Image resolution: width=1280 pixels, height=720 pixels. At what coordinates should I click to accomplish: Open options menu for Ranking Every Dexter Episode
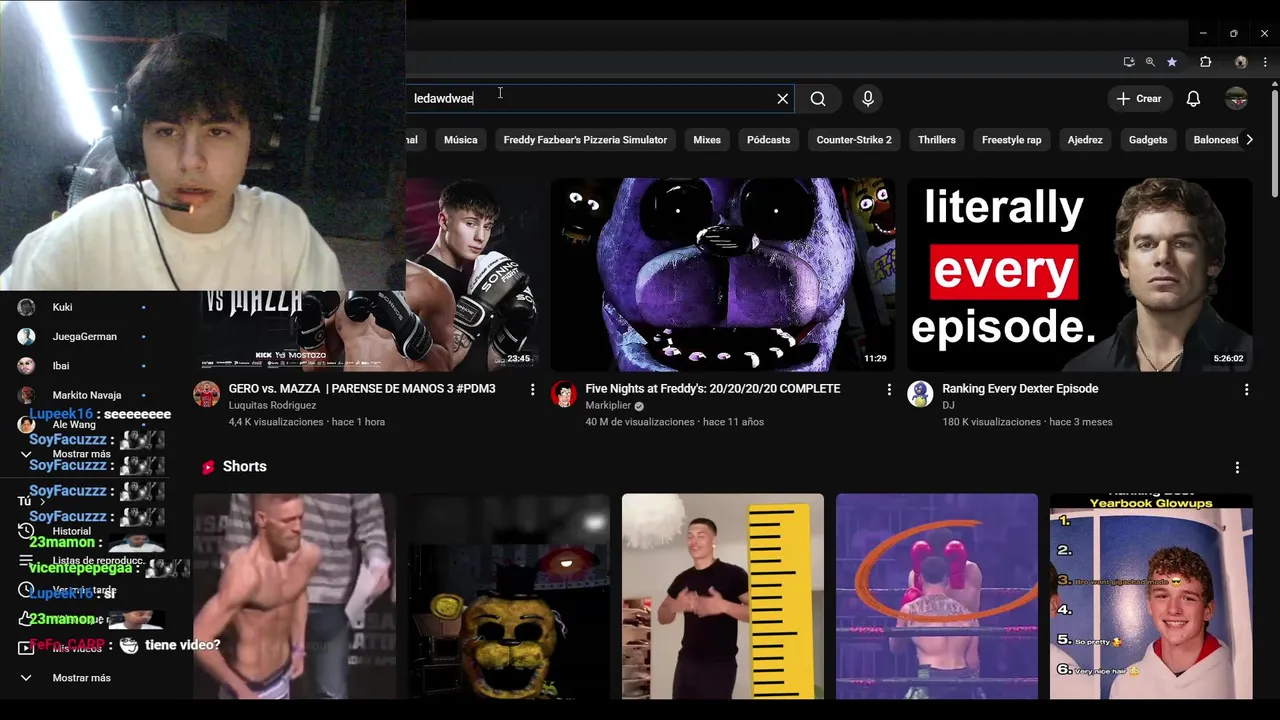pyautogui.click(x=1246, y=389)
